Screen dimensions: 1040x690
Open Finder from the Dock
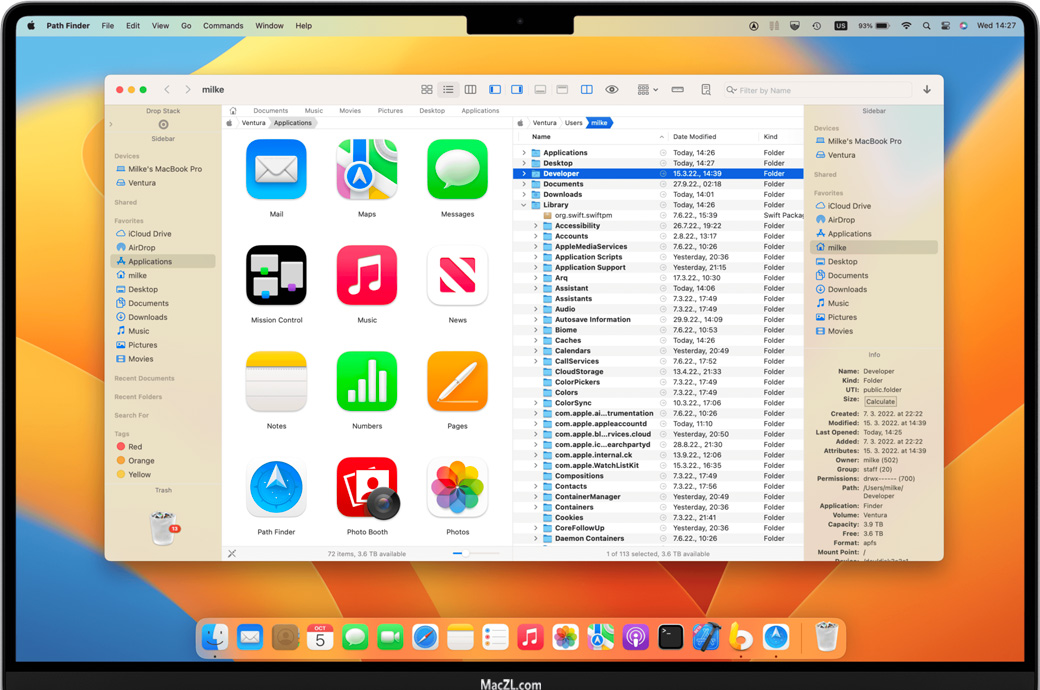215,638
